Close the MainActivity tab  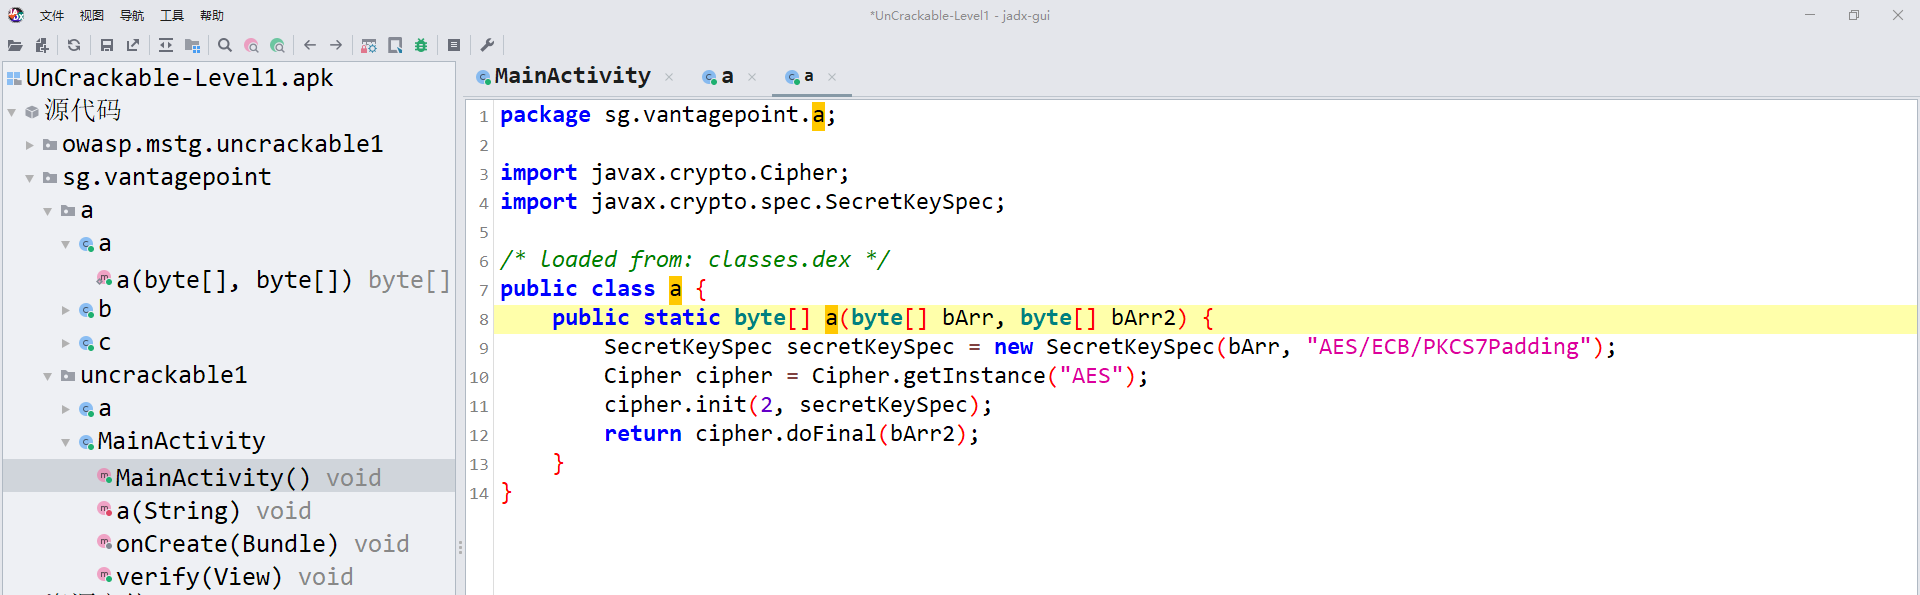tap(669, 77)
